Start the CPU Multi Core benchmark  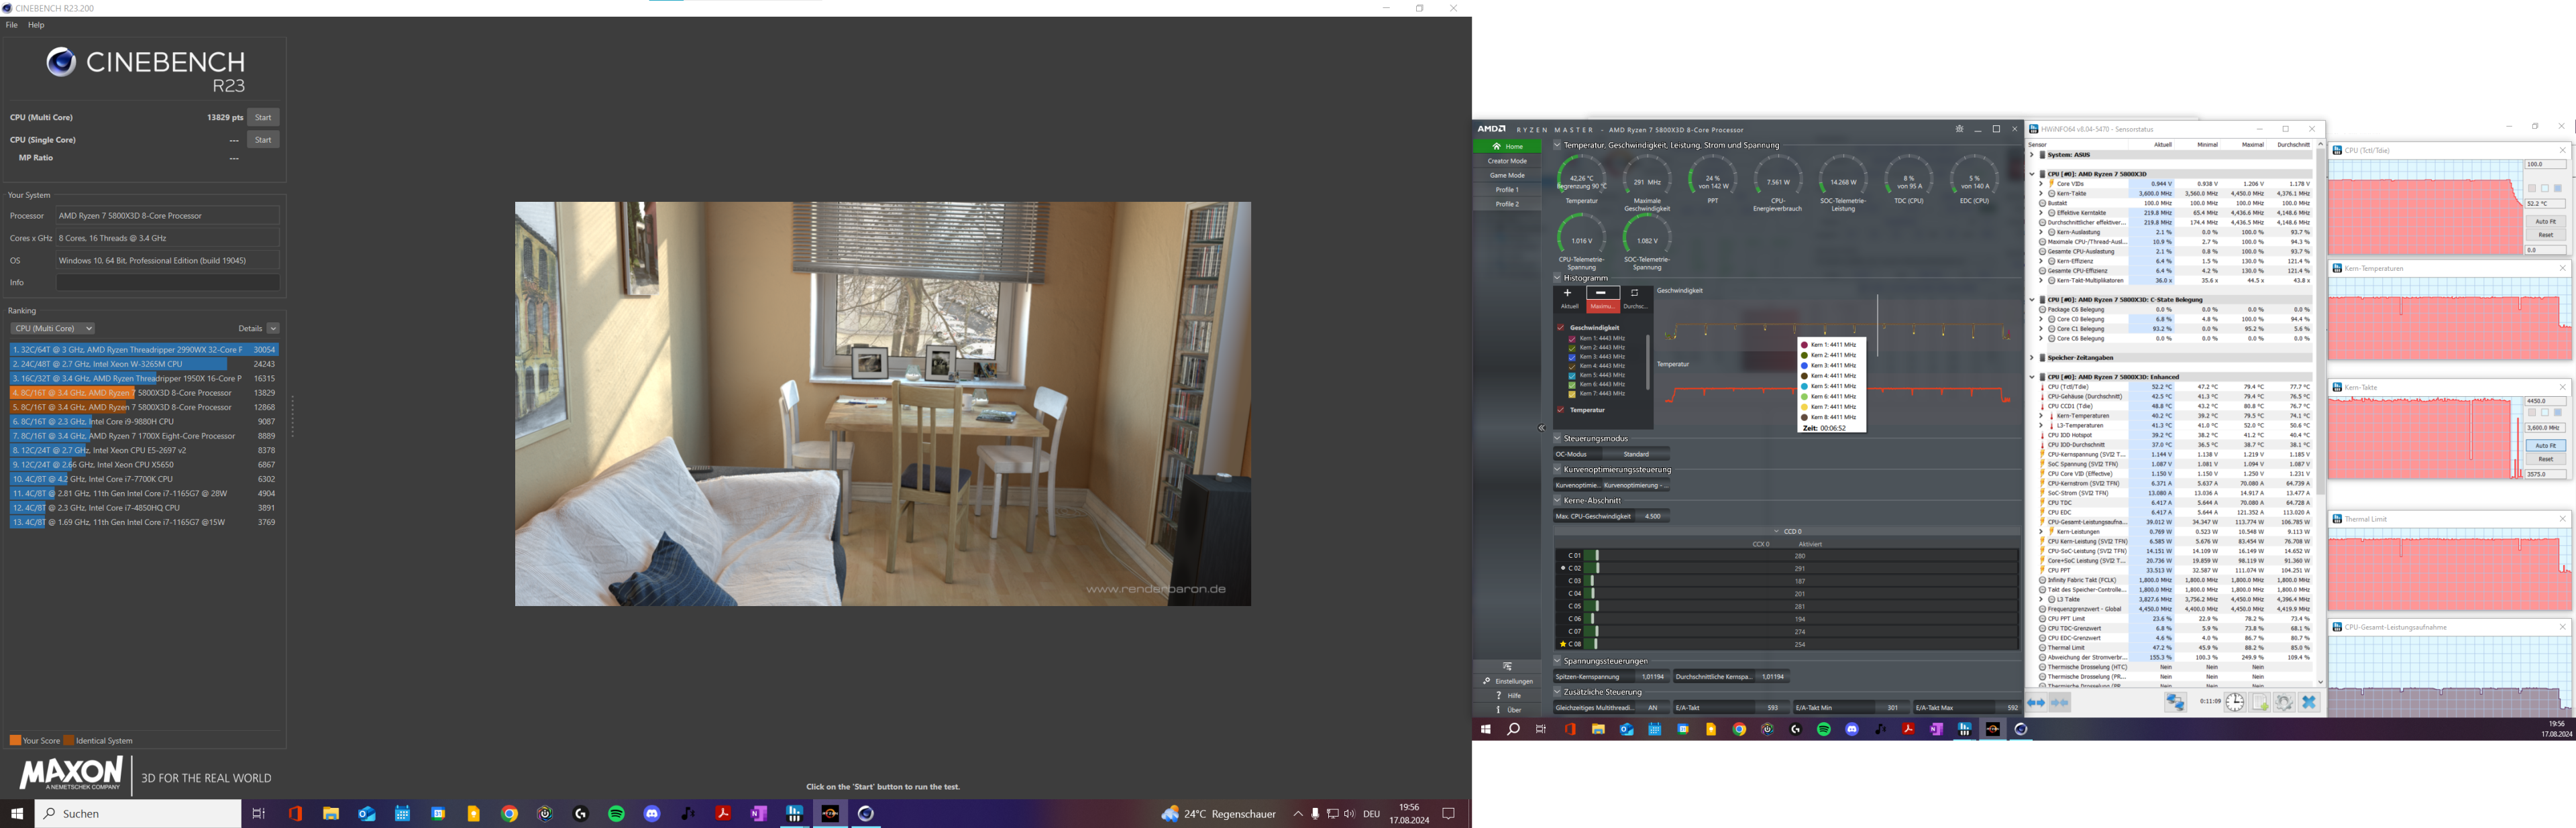(x=263, y=117)
